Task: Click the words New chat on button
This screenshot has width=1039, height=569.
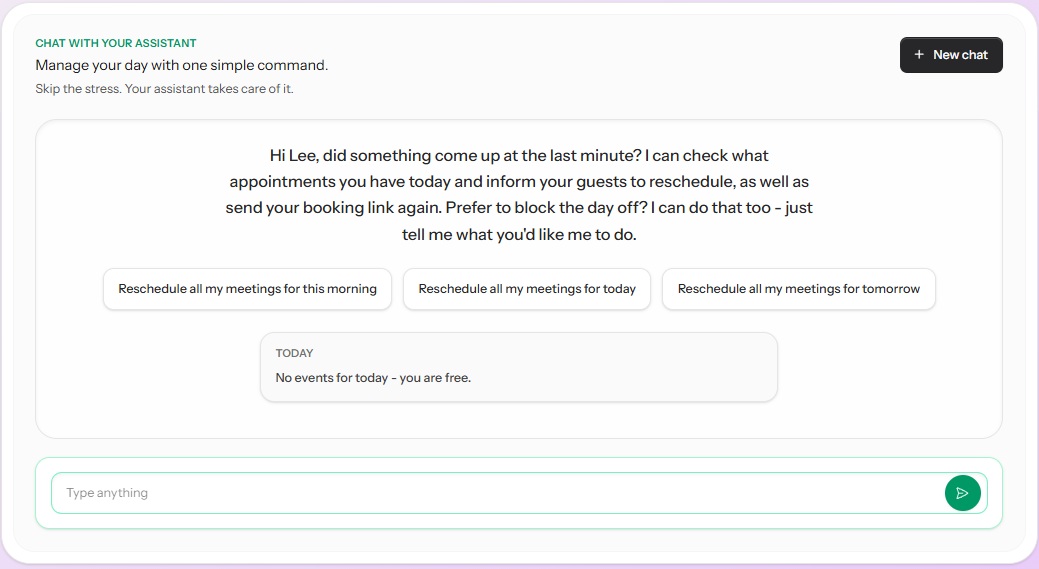Action: (x=960, y=55)
